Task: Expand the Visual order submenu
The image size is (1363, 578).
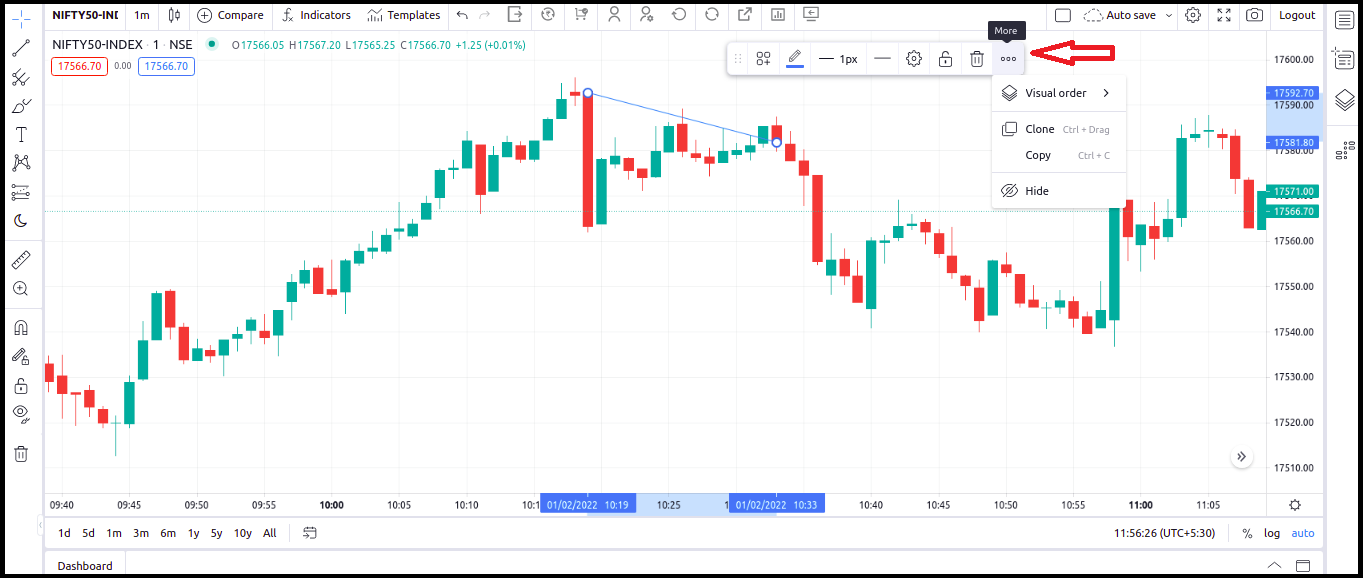Action: (x=1059, y=93)
